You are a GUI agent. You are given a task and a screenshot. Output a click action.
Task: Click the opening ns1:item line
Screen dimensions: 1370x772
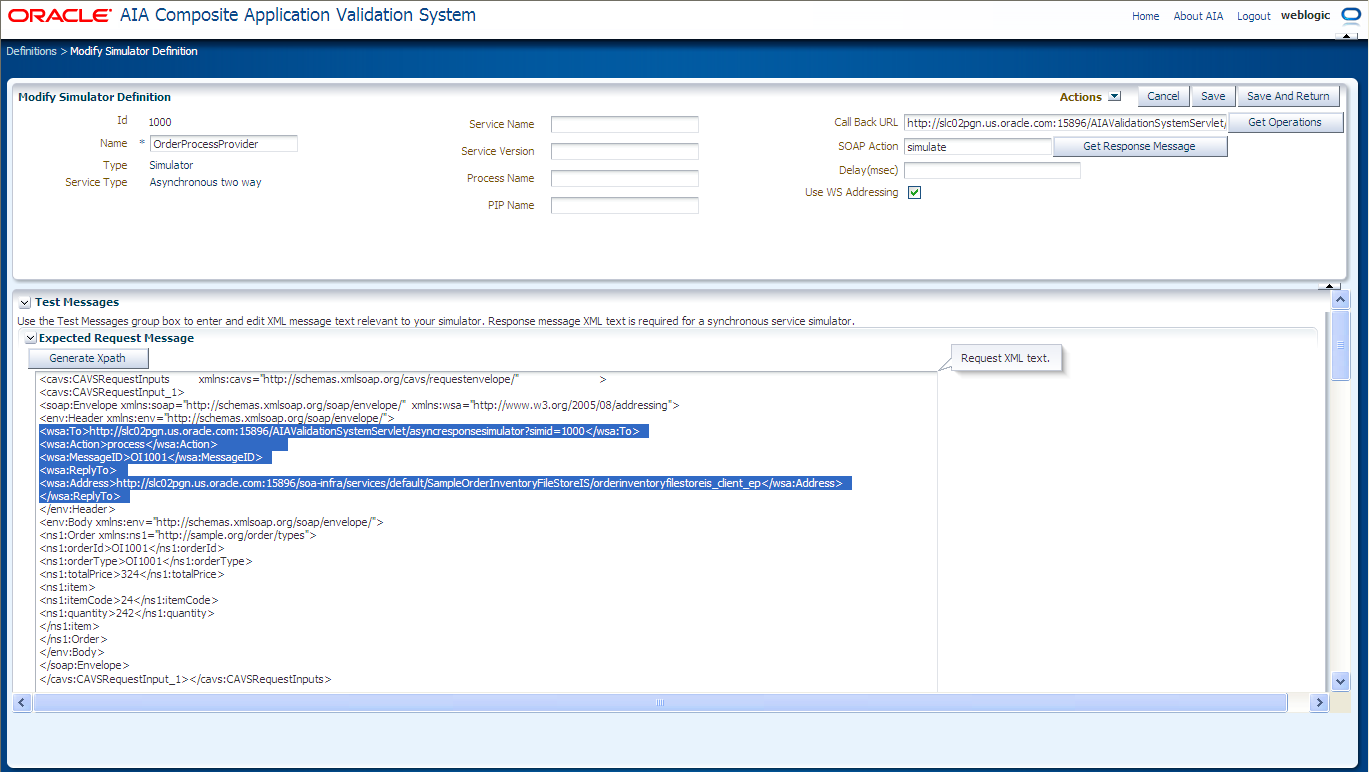pos(67,587)
